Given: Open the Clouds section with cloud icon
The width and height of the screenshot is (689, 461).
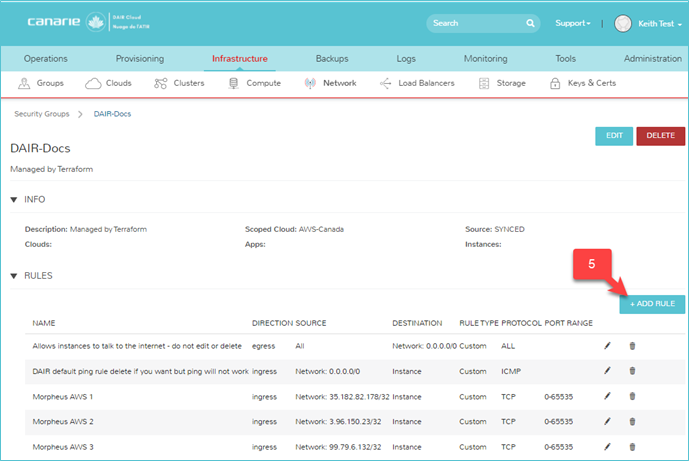Looking at the screenshot, I should (x=108, y=84).
